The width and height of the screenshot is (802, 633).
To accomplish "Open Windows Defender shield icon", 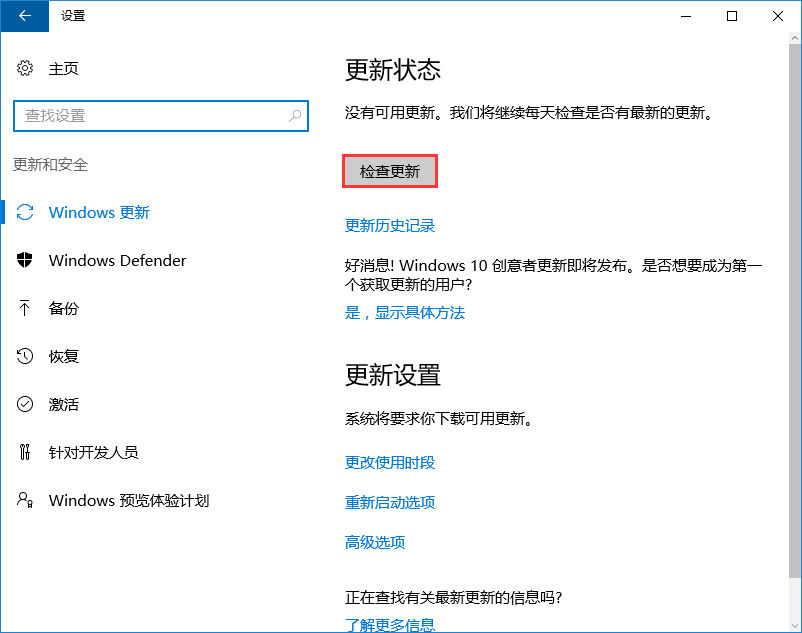I will [27, 260].
